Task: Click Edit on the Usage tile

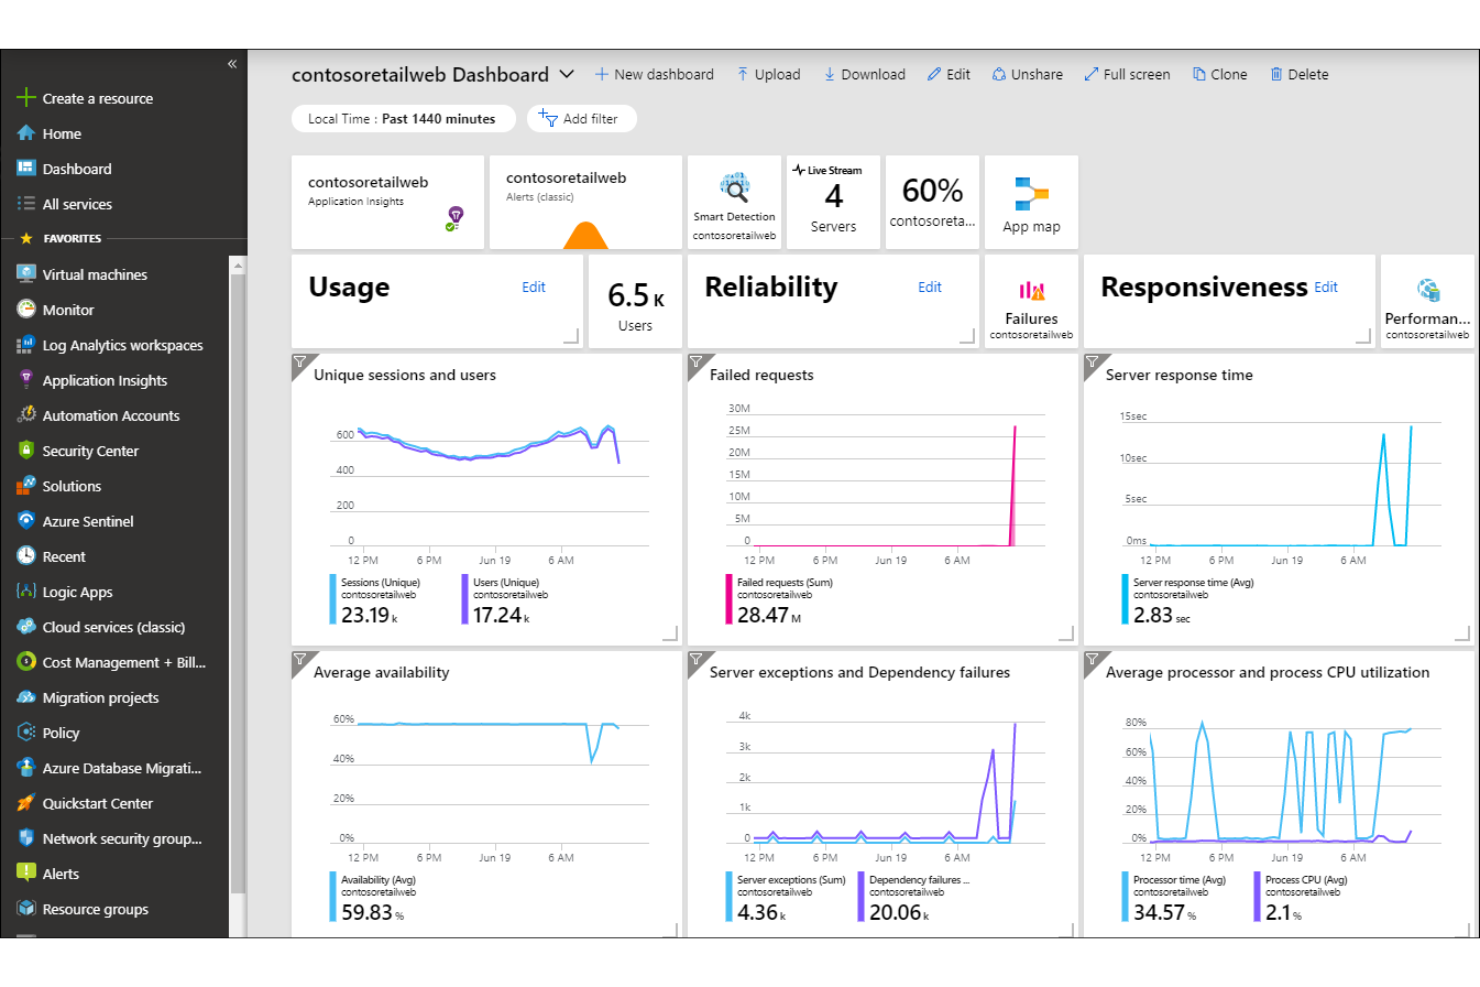Action: click(533, 287)
